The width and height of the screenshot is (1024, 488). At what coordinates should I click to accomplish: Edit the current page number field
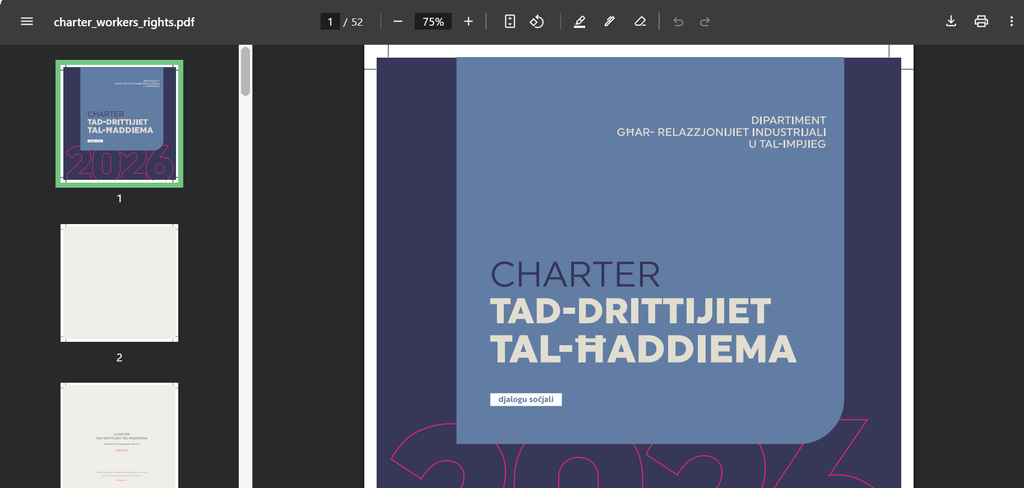pos(330,22)
